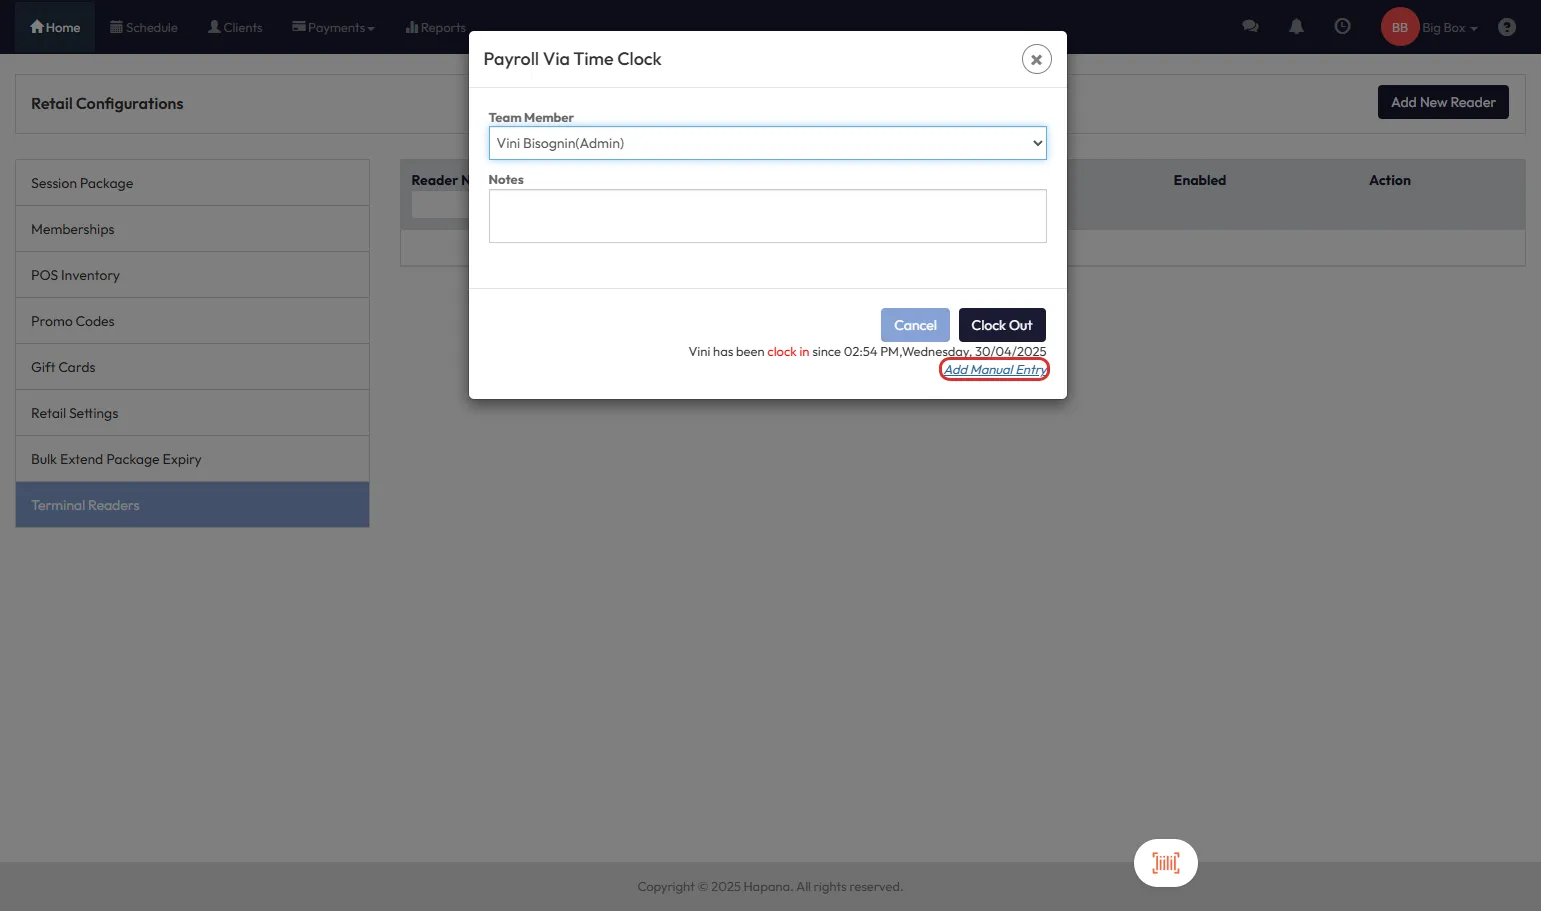Click the barcode scanner floating button

tap(1165, 863)
